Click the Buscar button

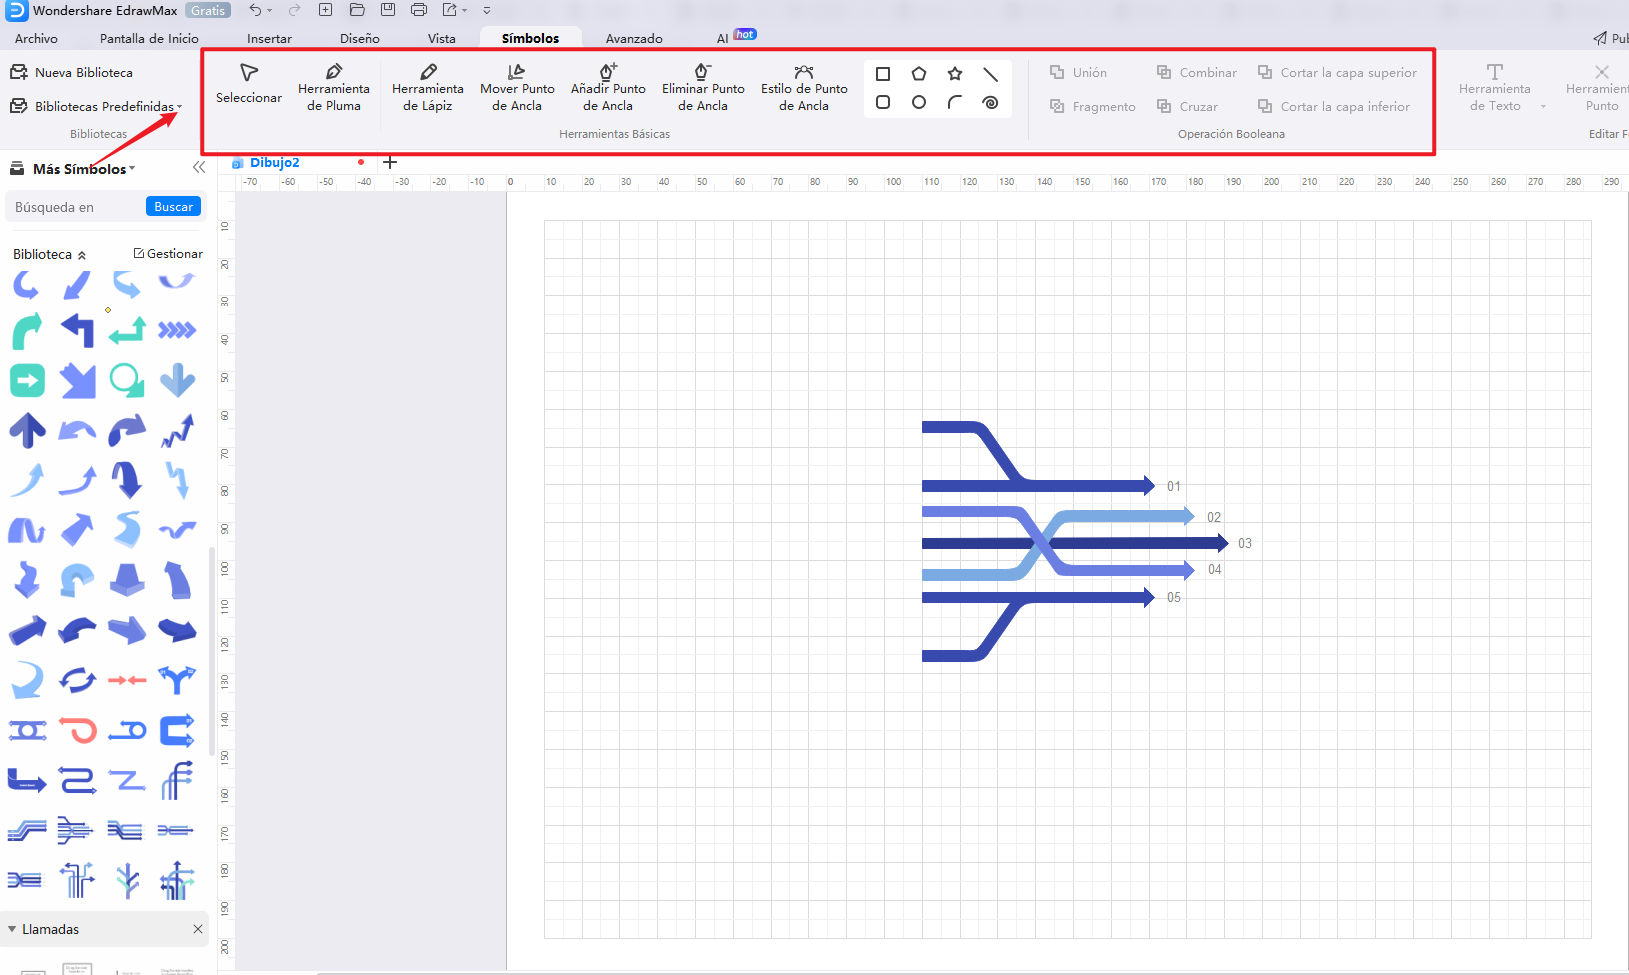click(172, 206)
